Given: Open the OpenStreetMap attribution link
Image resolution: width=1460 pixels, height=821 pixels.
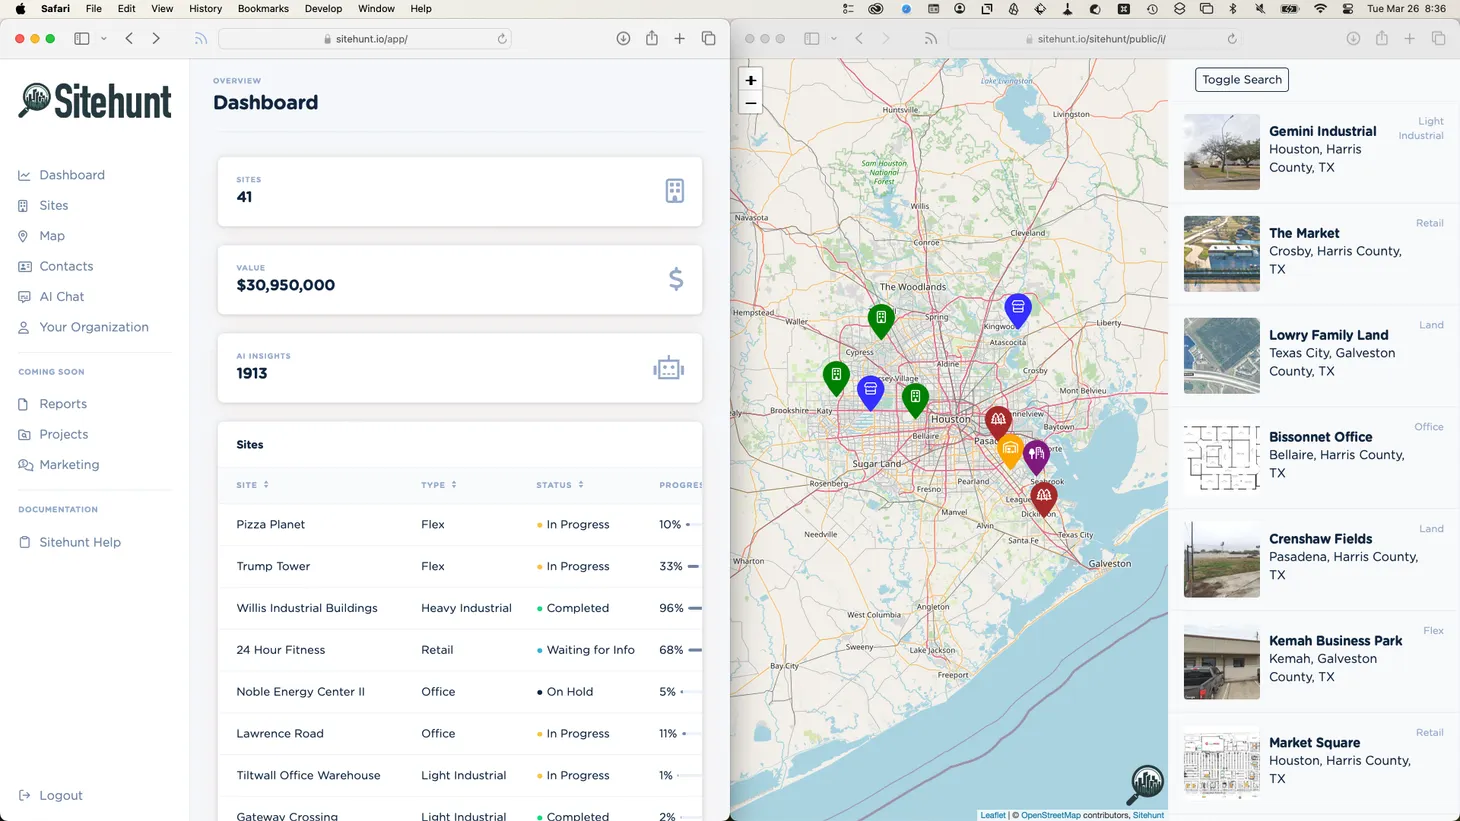Looking at the screenshot, I should (1050, 815).
